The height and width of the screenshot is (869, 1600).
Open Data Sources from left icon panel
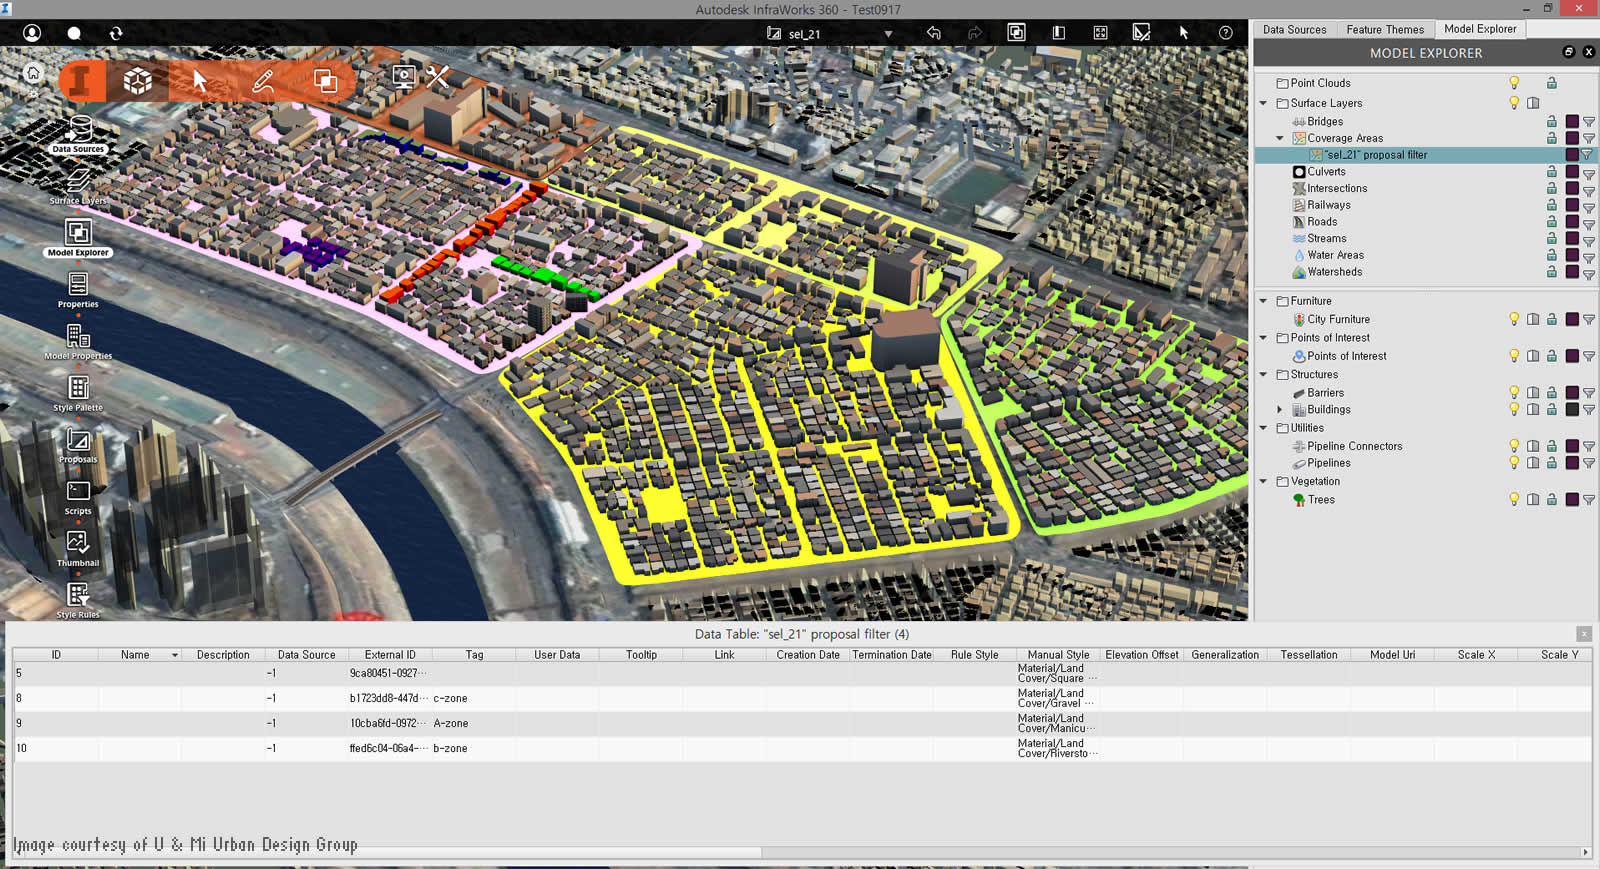click(78, 135)
